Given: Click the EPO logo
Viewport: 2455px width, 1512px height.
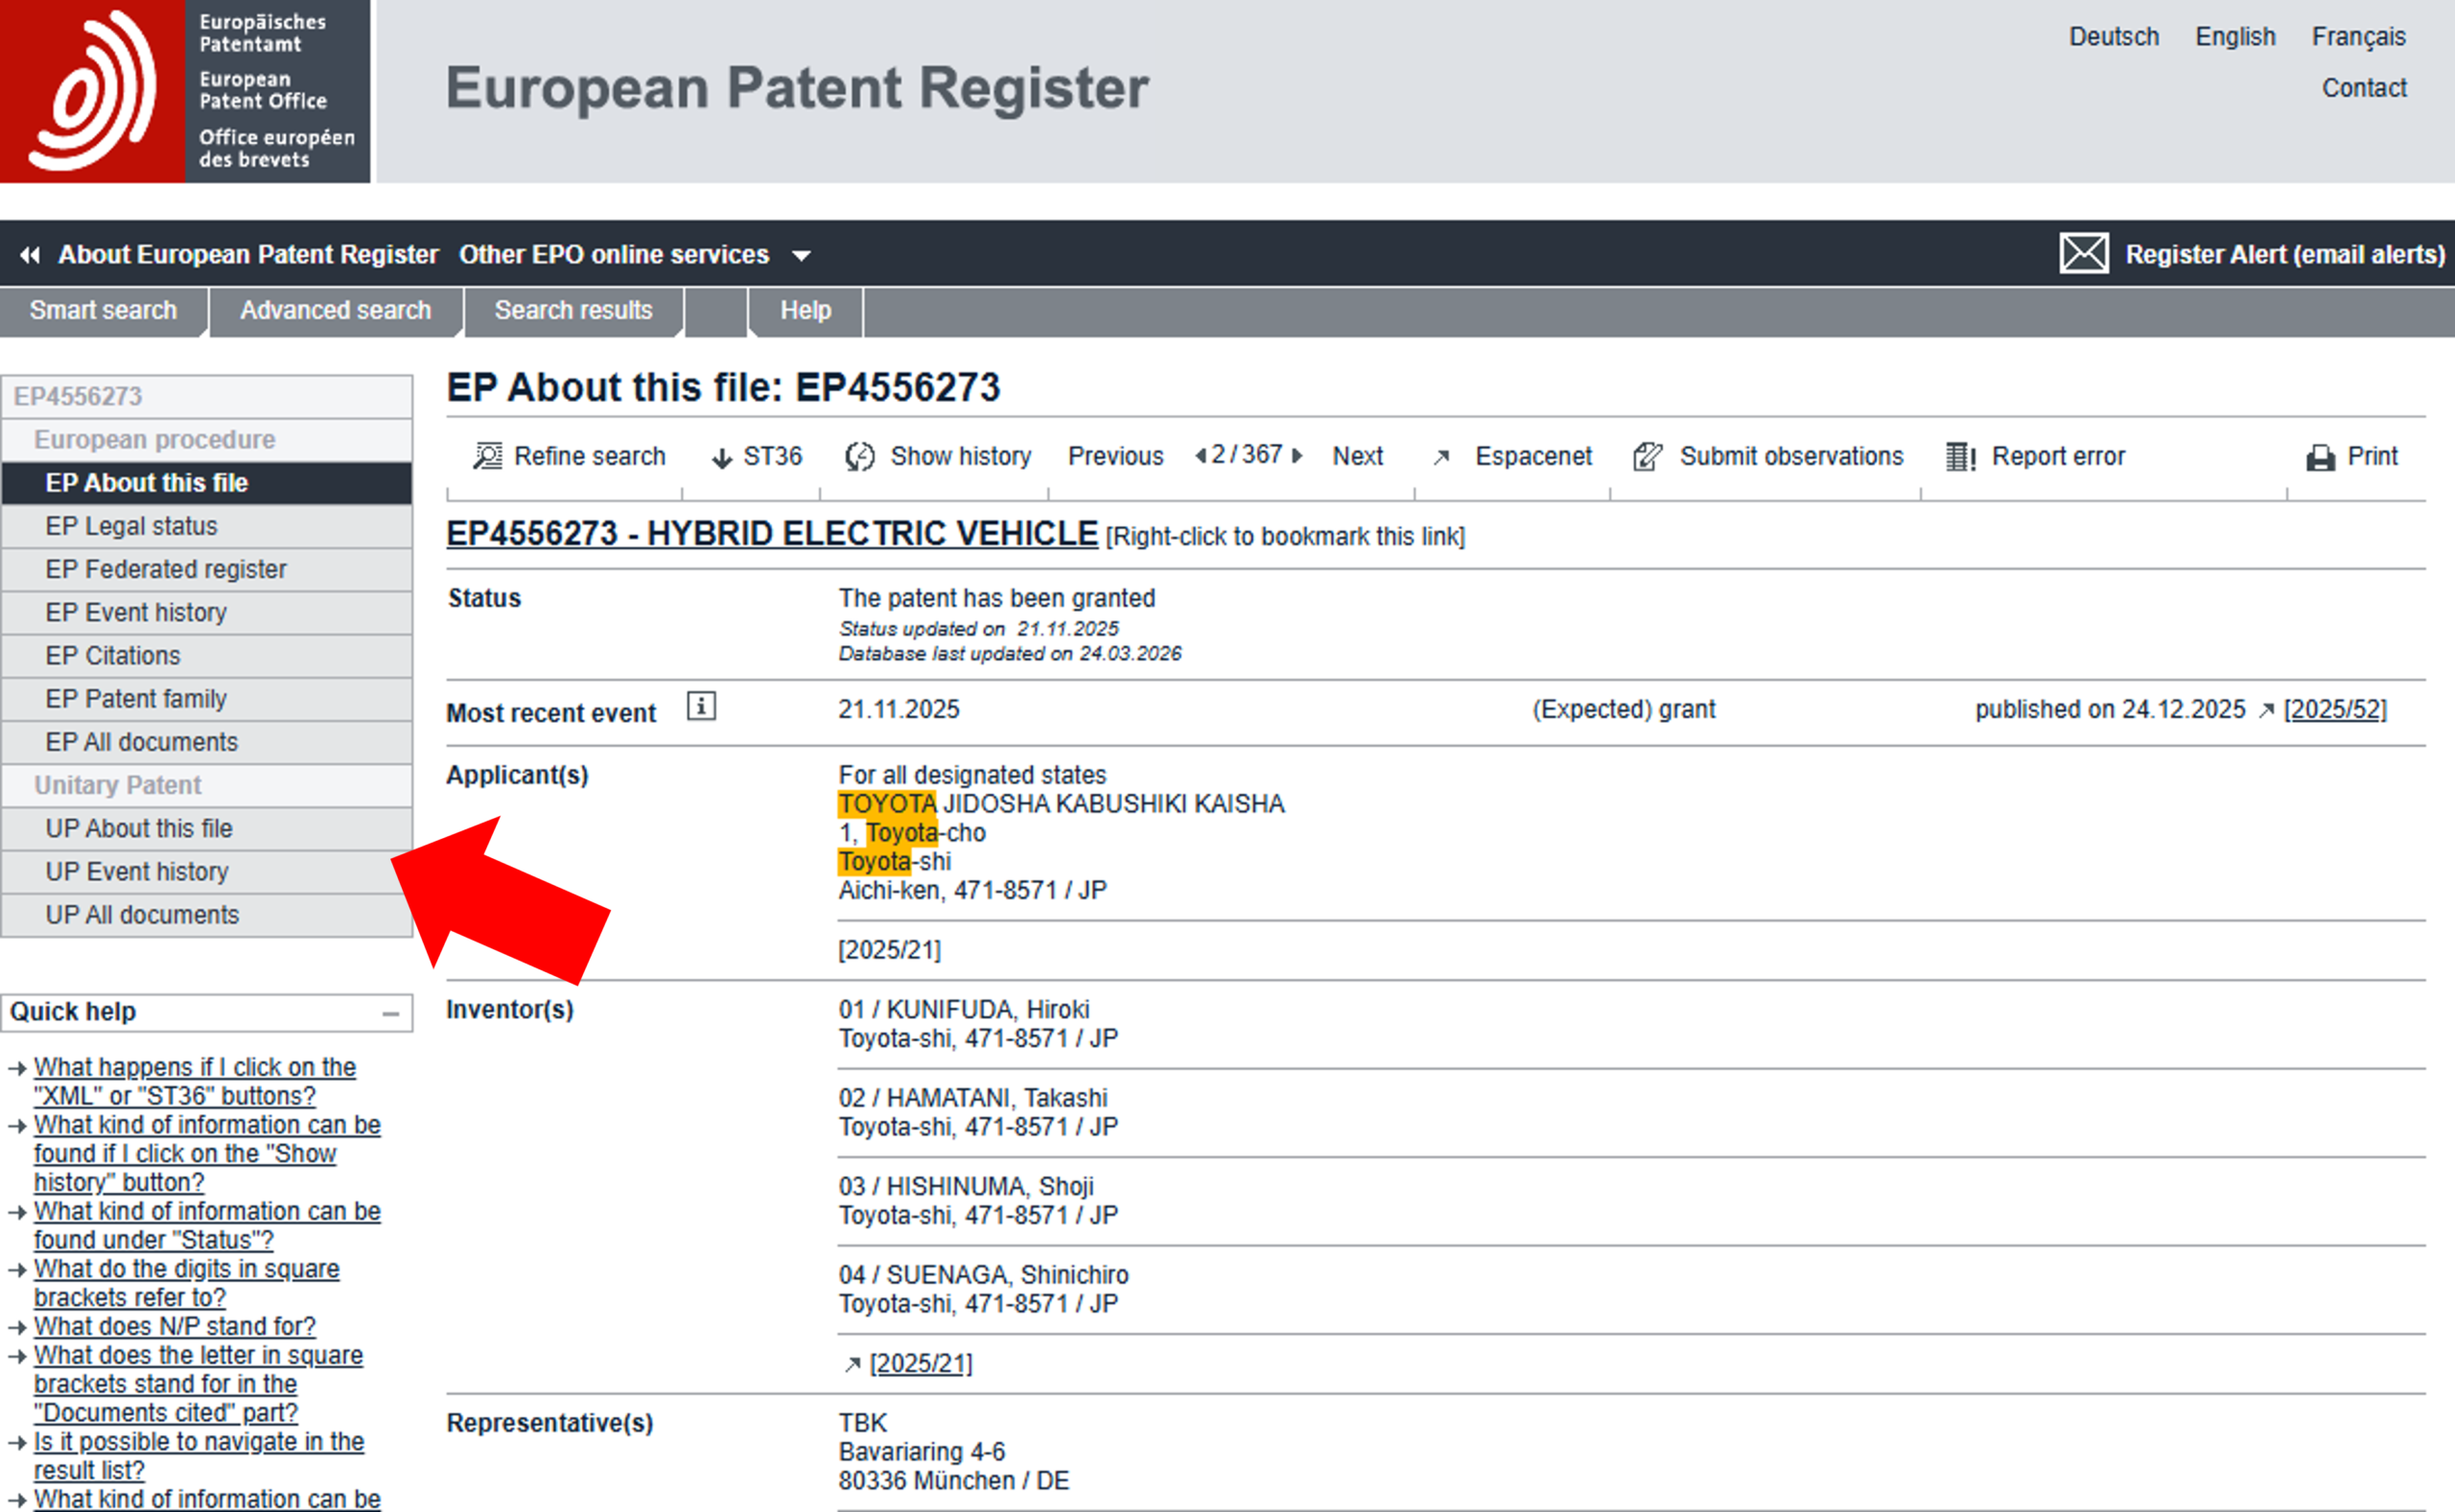Looking at the screenshot, I should tap(92, 91).
